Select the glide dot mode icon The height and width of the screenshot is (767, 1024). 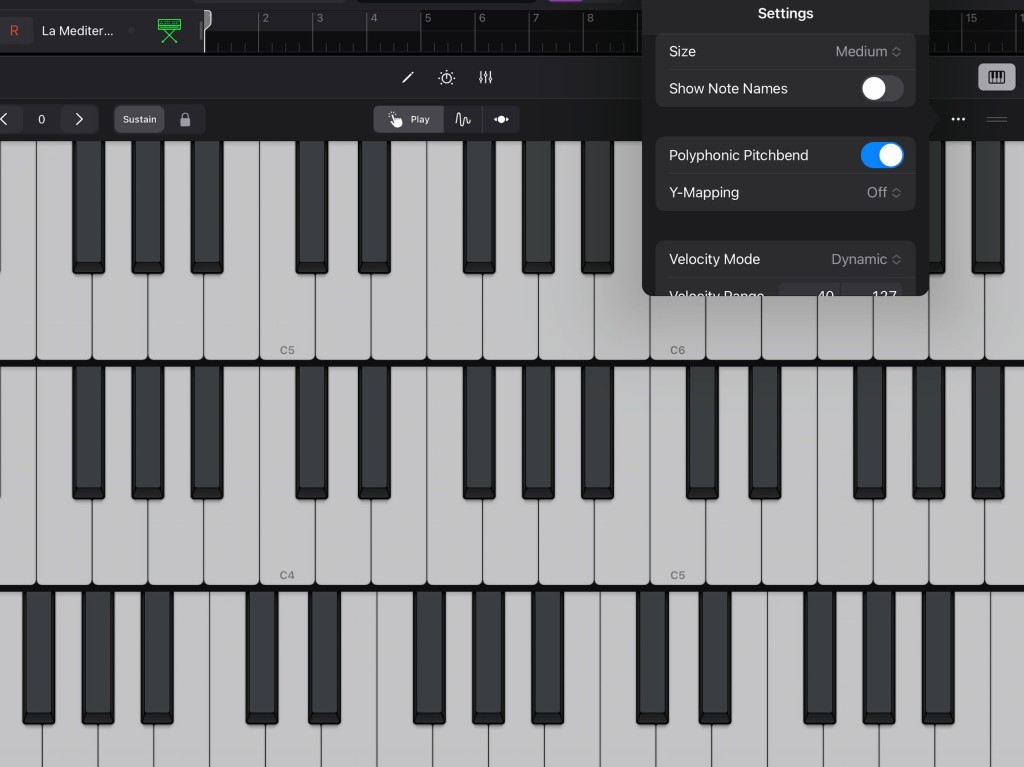click(501, 120)
